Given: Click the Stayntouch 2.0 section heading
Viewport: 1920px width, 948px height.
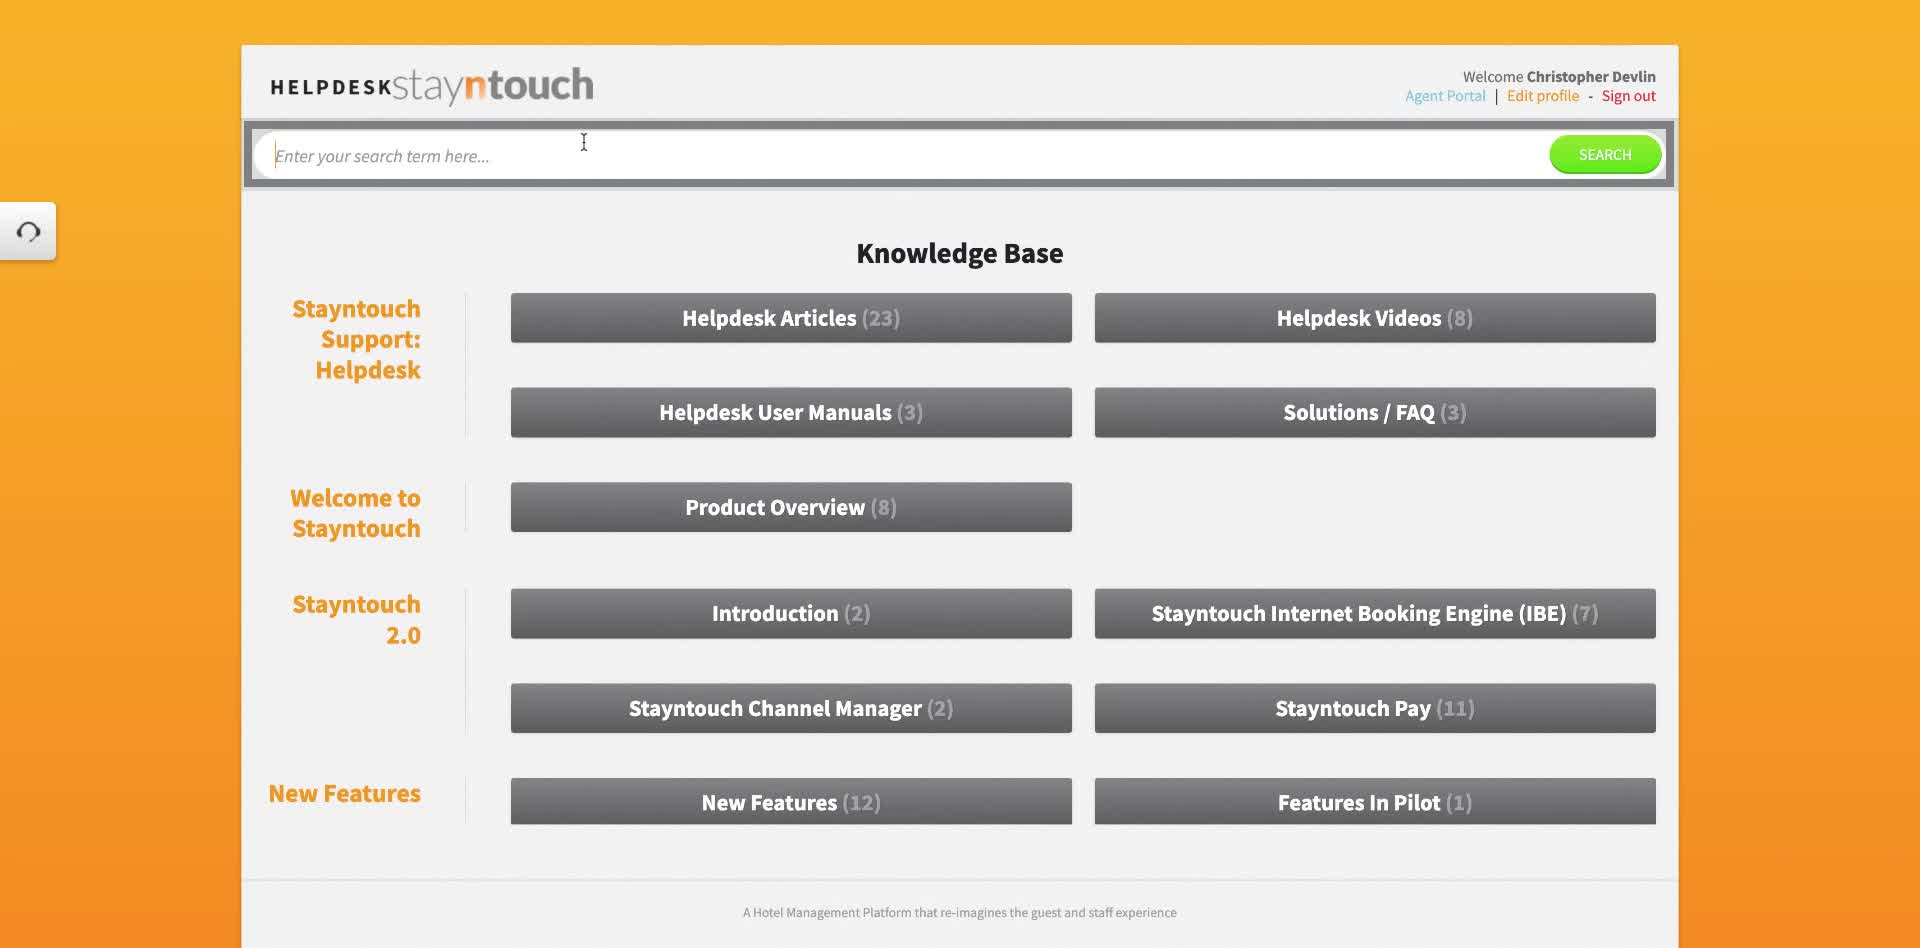Looking at the screenshot, I should [356, 619].
